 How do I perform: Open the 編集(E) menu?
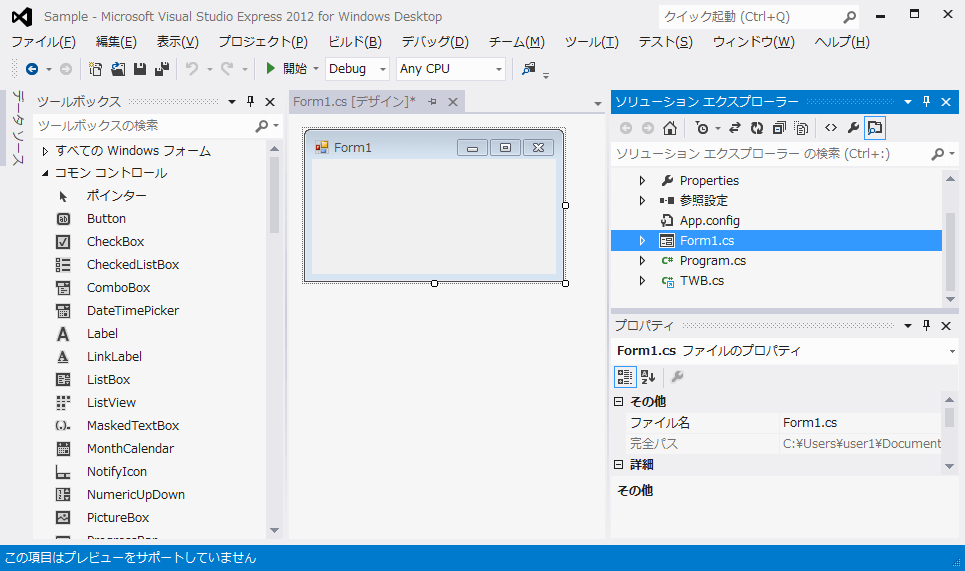coord(116,42)
